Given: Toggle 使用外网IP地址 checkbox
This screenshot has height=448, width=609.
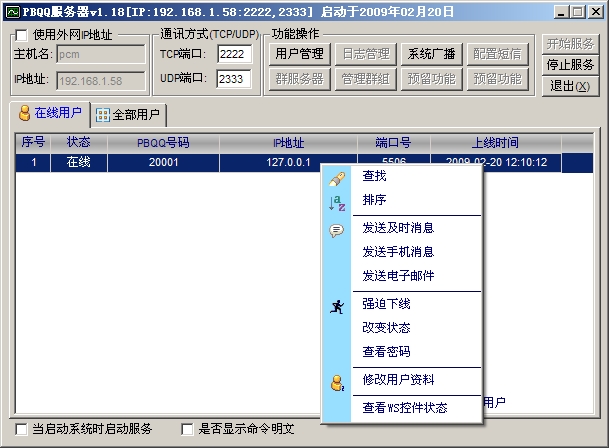Looking at the screenshot, I should [x=21, y=36].
